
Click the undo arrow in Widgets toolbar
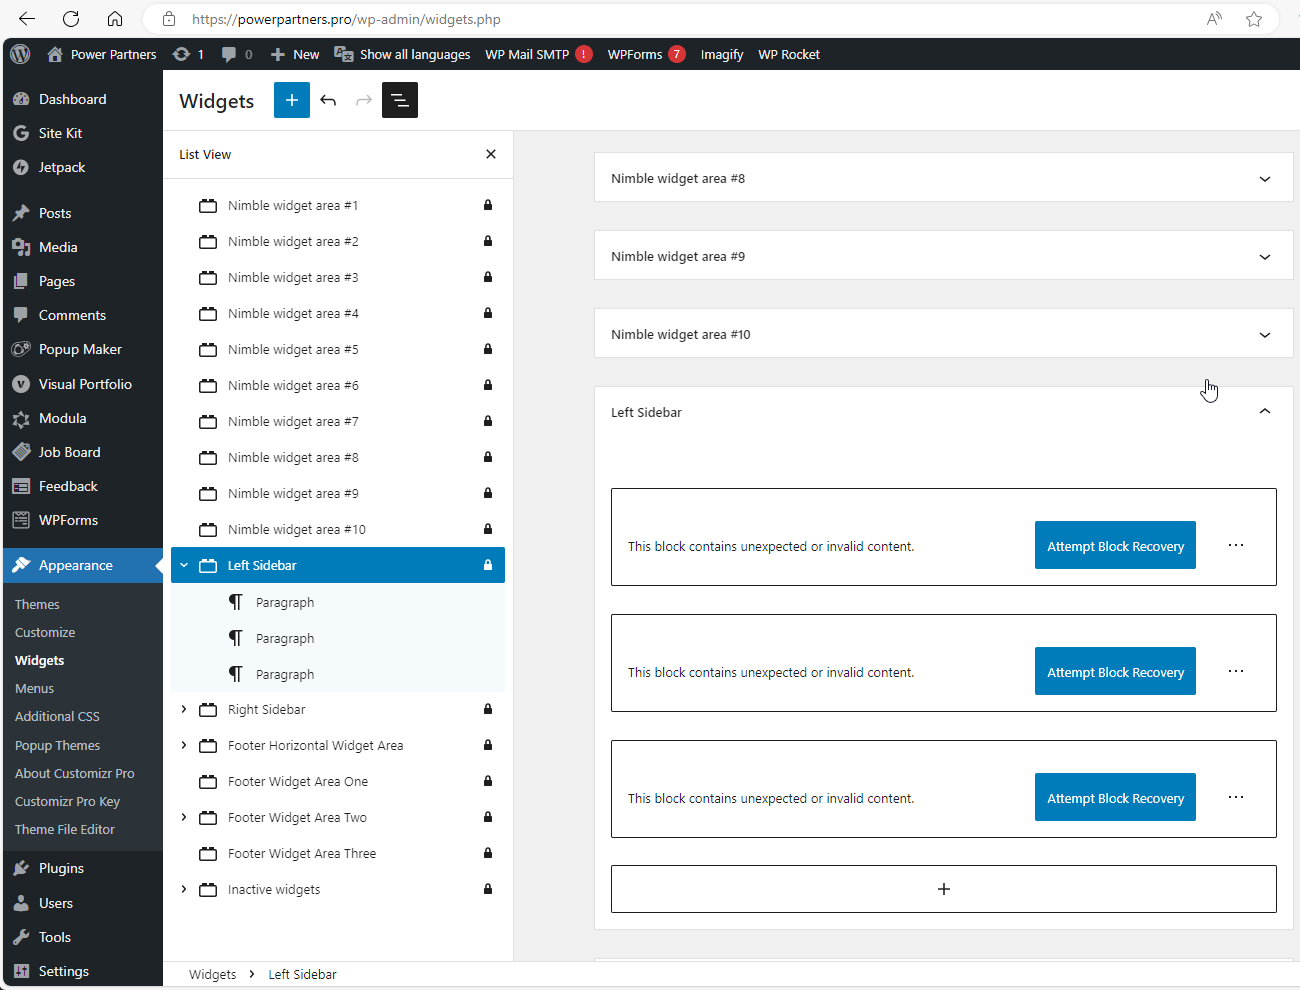click(328, 100)
